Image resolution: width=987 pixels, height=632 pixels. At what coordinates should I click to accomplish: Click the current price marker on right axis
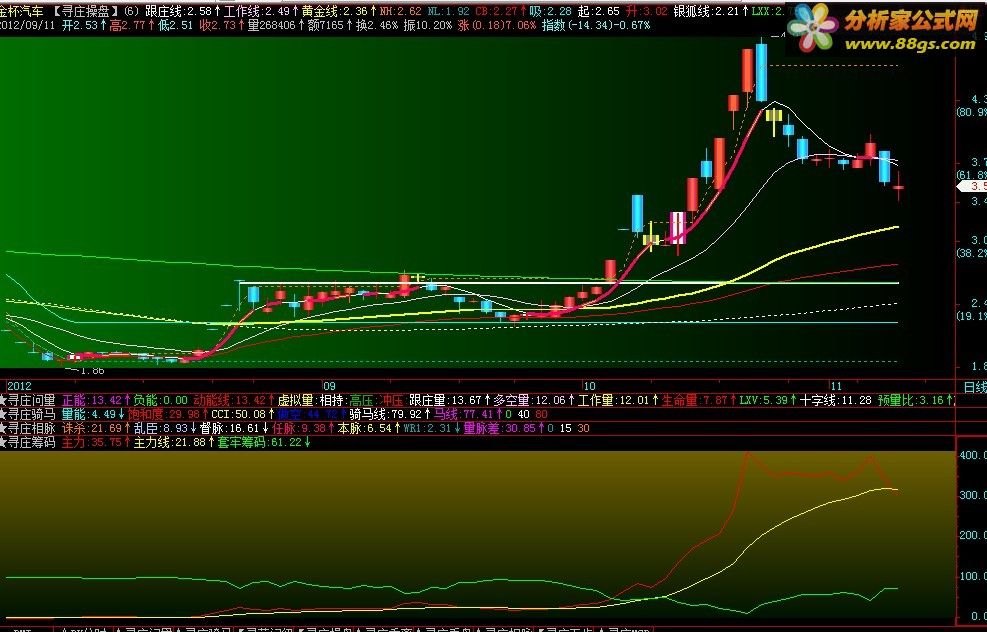972,186
